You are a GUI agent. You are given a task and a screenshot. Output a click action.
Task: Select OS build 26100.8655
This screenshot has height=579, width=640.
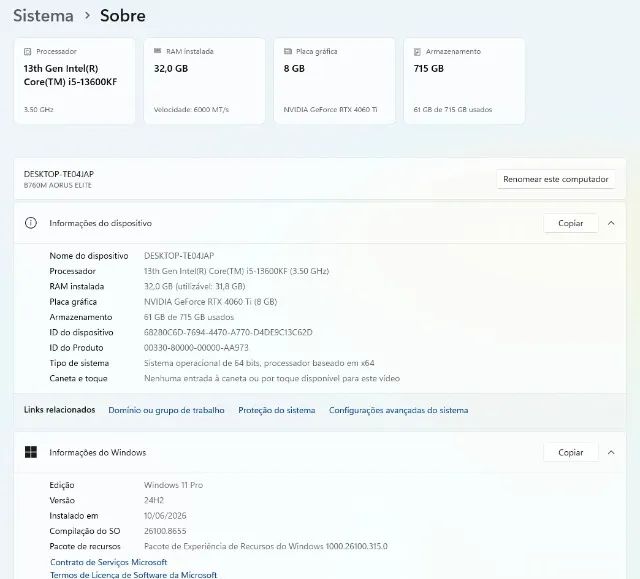[x=165, y=531]
